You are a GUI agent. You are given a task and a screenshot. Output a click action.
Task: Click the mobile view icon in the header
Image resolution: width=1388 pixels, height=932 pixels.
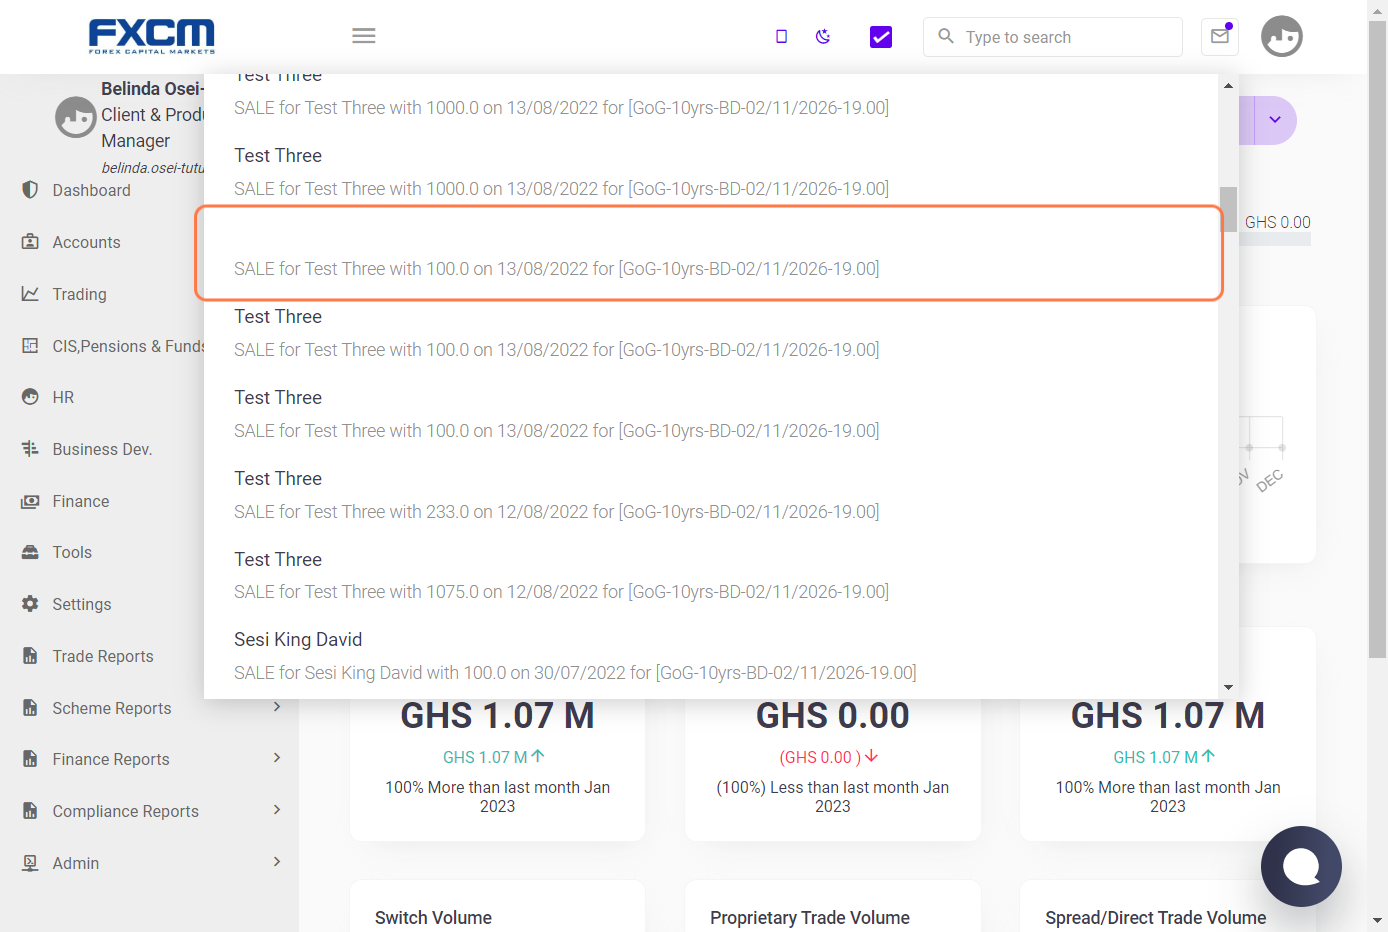pos(782,37)
